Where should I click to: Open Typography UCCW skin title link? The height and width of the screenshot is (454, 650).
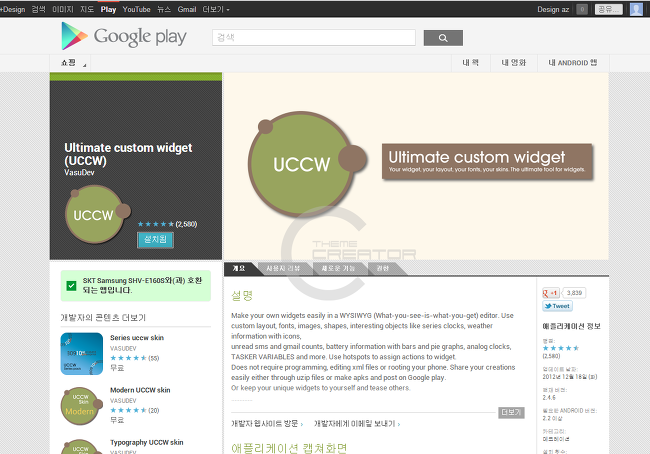[x=146, y=442]
